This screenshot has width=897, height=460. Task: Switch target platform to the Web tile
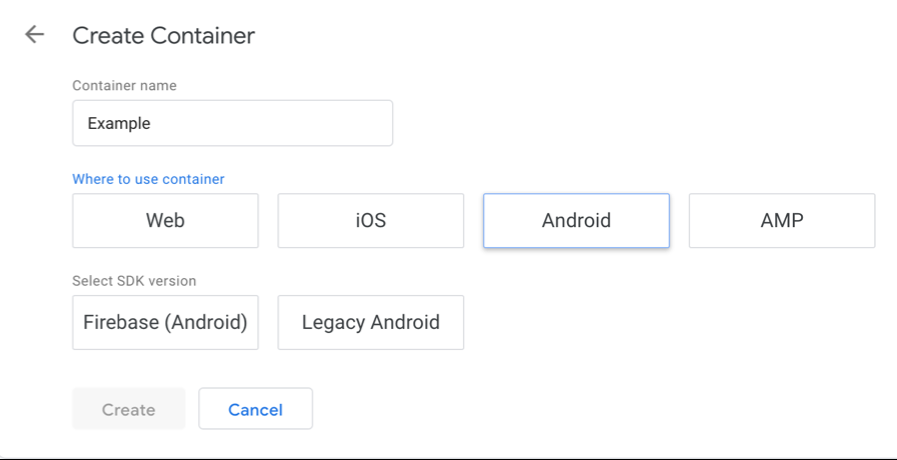tap(165, 221)
